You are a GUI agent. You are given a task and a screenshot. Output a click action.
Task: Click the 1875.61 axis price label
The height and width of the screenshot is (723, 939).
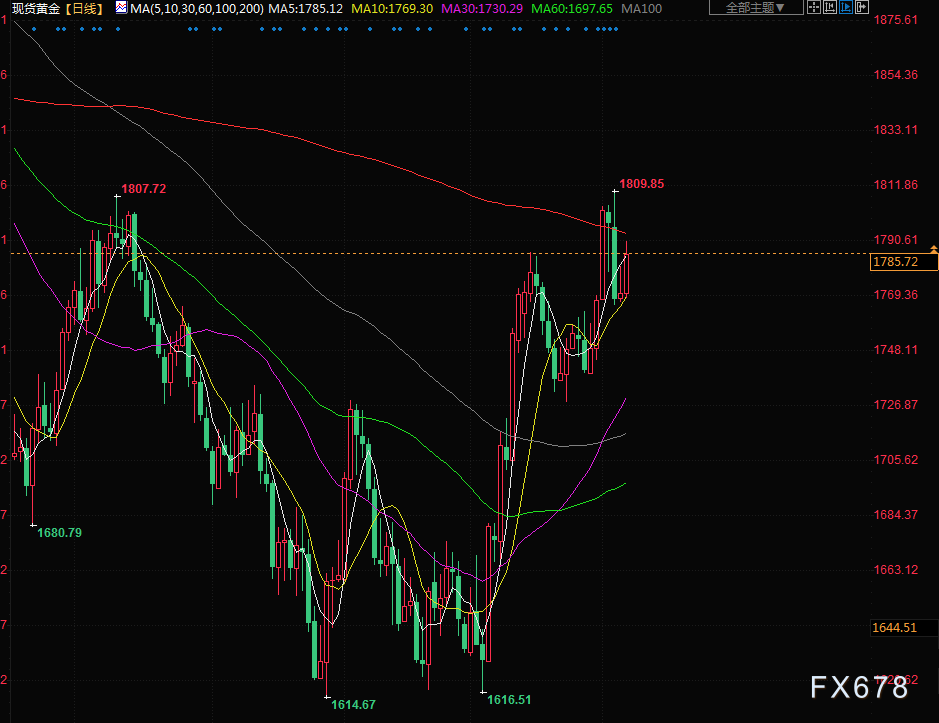(895, 20)
